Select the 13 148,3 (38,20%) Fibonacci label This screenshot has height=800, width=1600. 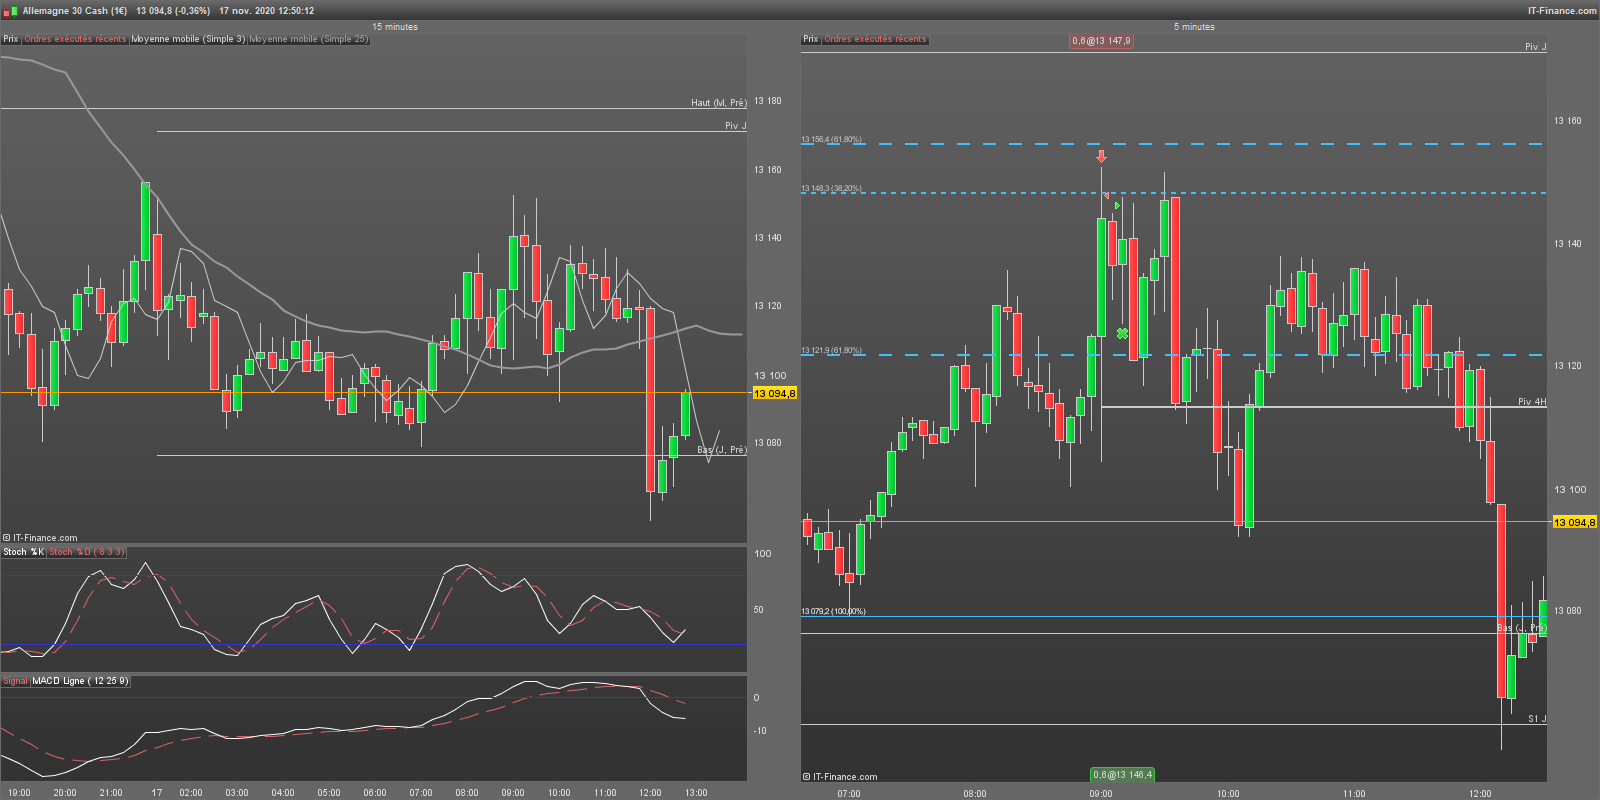tap(831, 189)
